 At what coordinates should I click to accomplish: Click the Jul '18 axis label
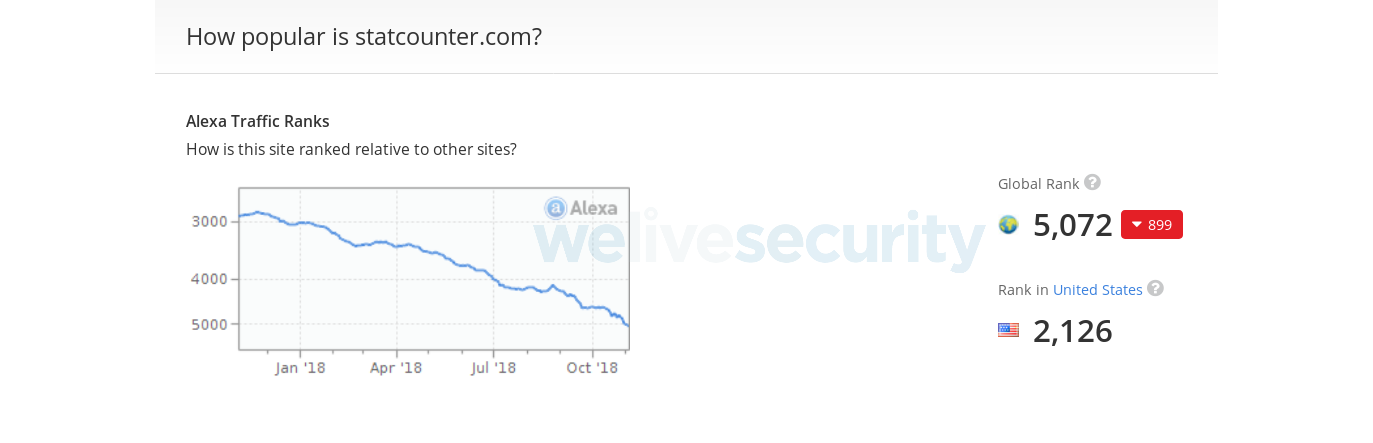click(x=493, y=368)
